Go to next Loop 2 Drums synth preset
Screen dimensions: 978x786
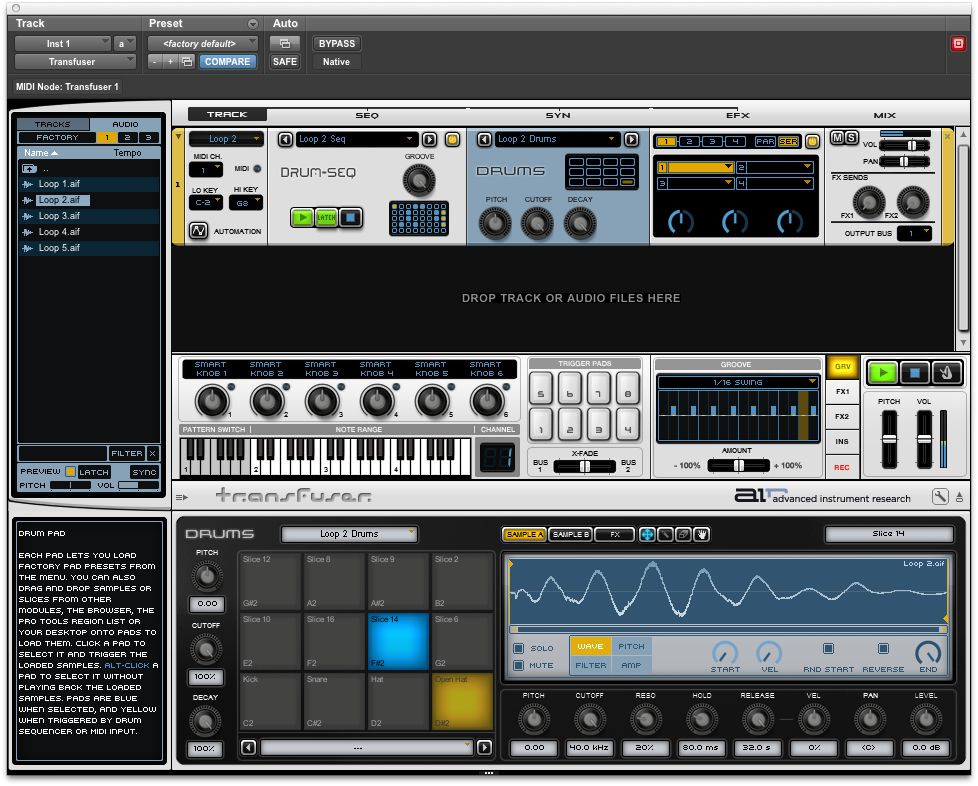[x=631, y=139]
